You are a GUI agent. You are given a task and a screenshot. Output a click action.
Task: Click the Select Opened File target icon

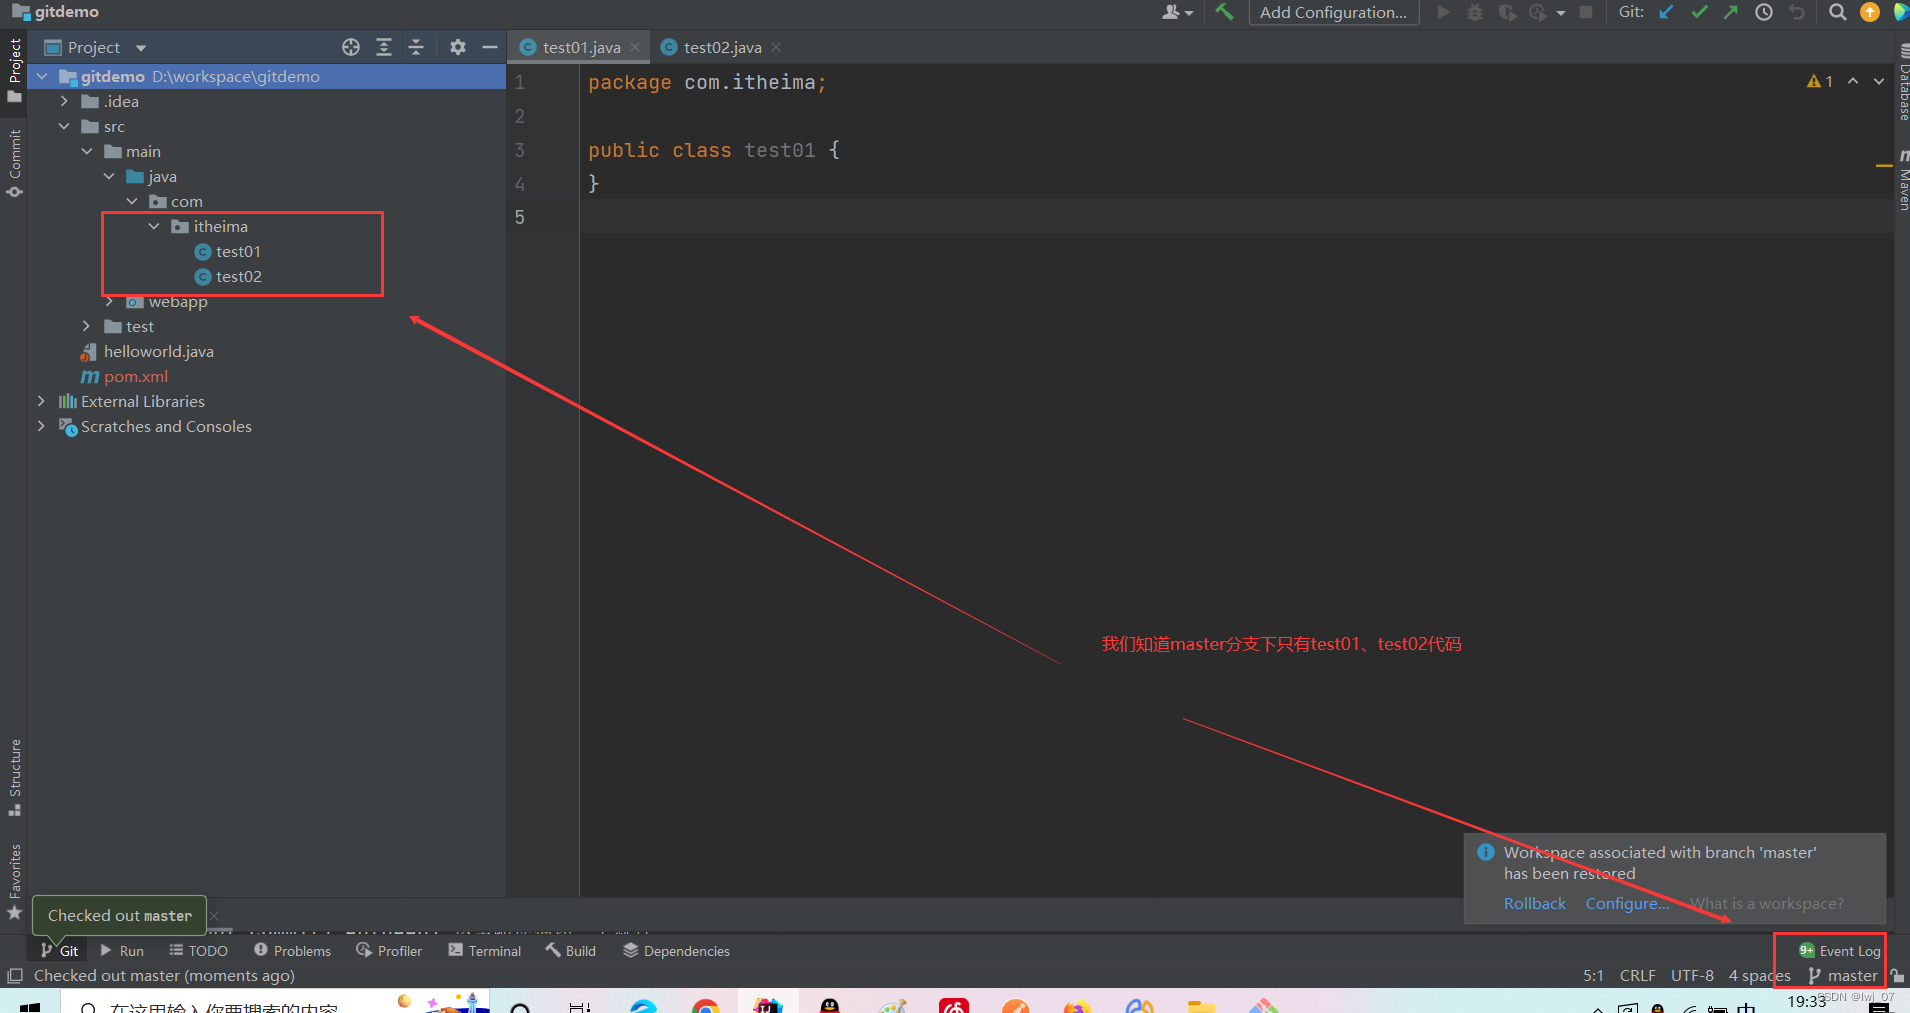[x=351, y=47]
